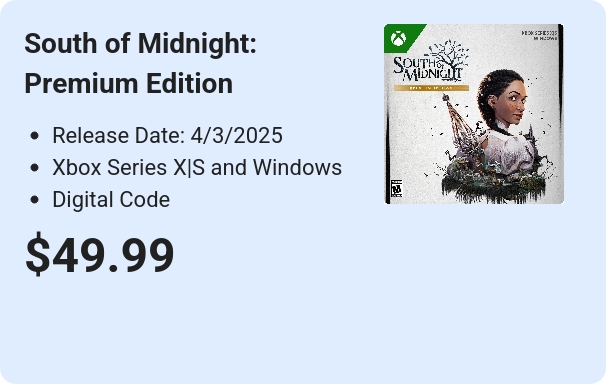Click the Digital Code list item

111,199
